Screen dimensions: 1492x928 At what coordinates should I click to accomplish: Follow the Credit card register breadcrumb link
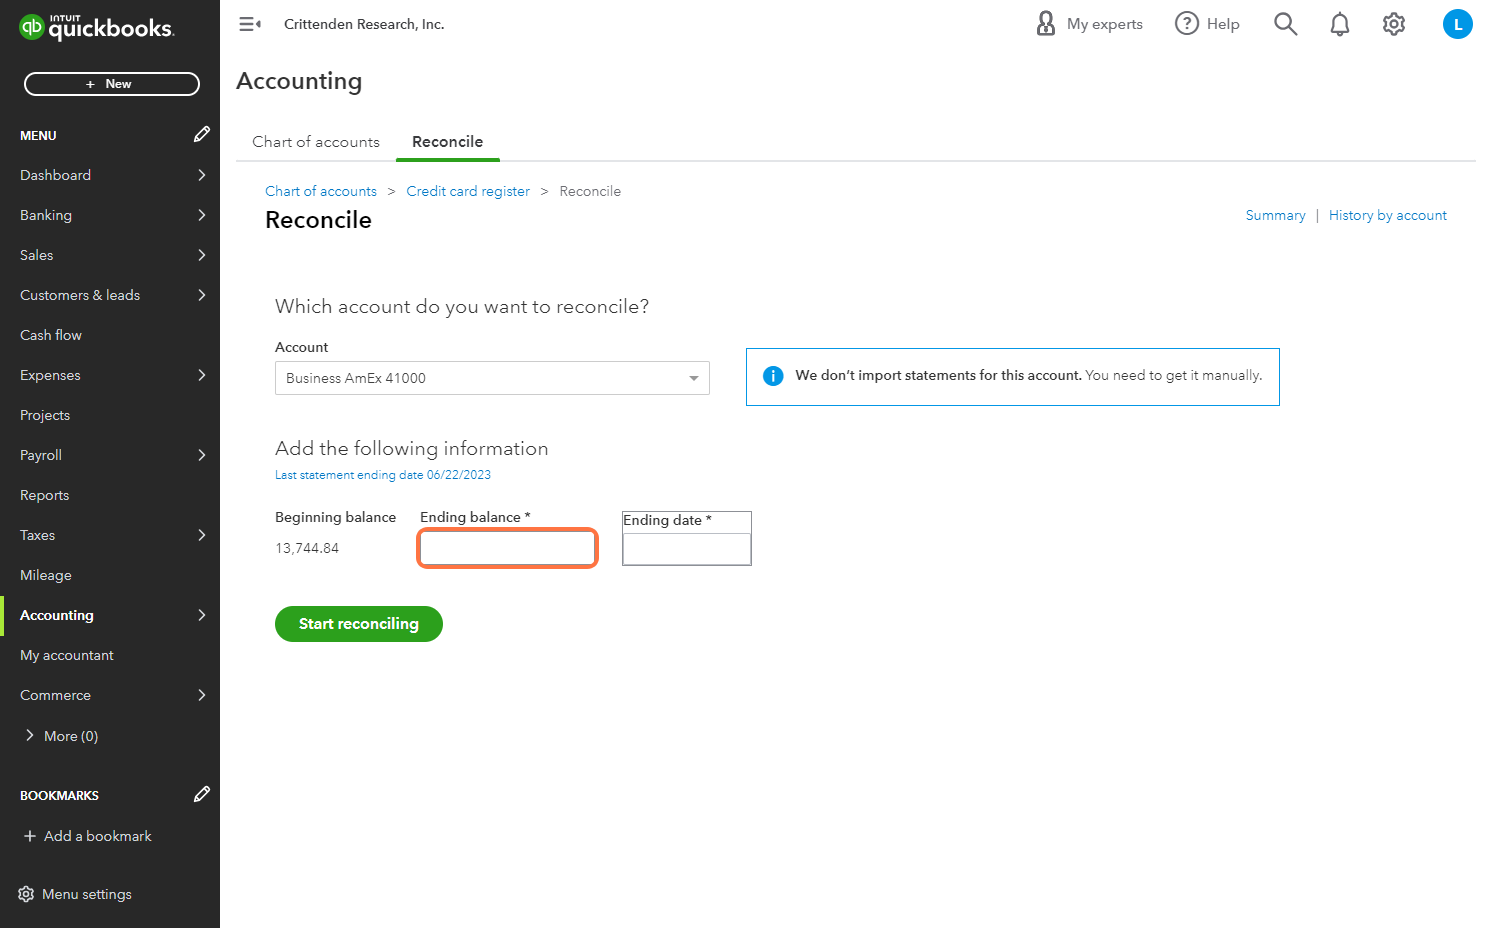point(468,191)
